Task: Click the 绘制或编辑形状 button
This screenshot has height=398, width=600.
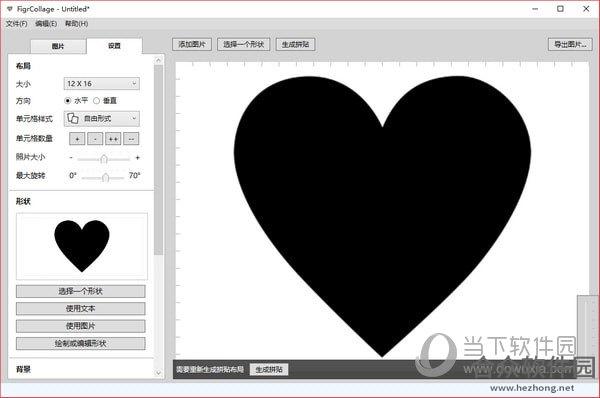Action: coord(80,343)
